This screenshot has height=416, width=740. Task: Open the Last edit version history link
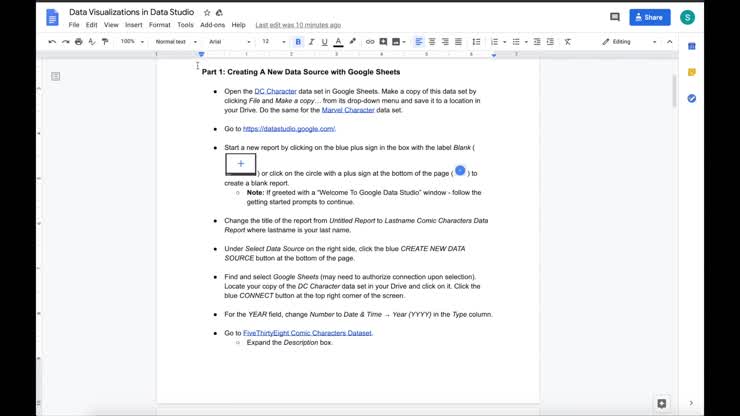298,25
